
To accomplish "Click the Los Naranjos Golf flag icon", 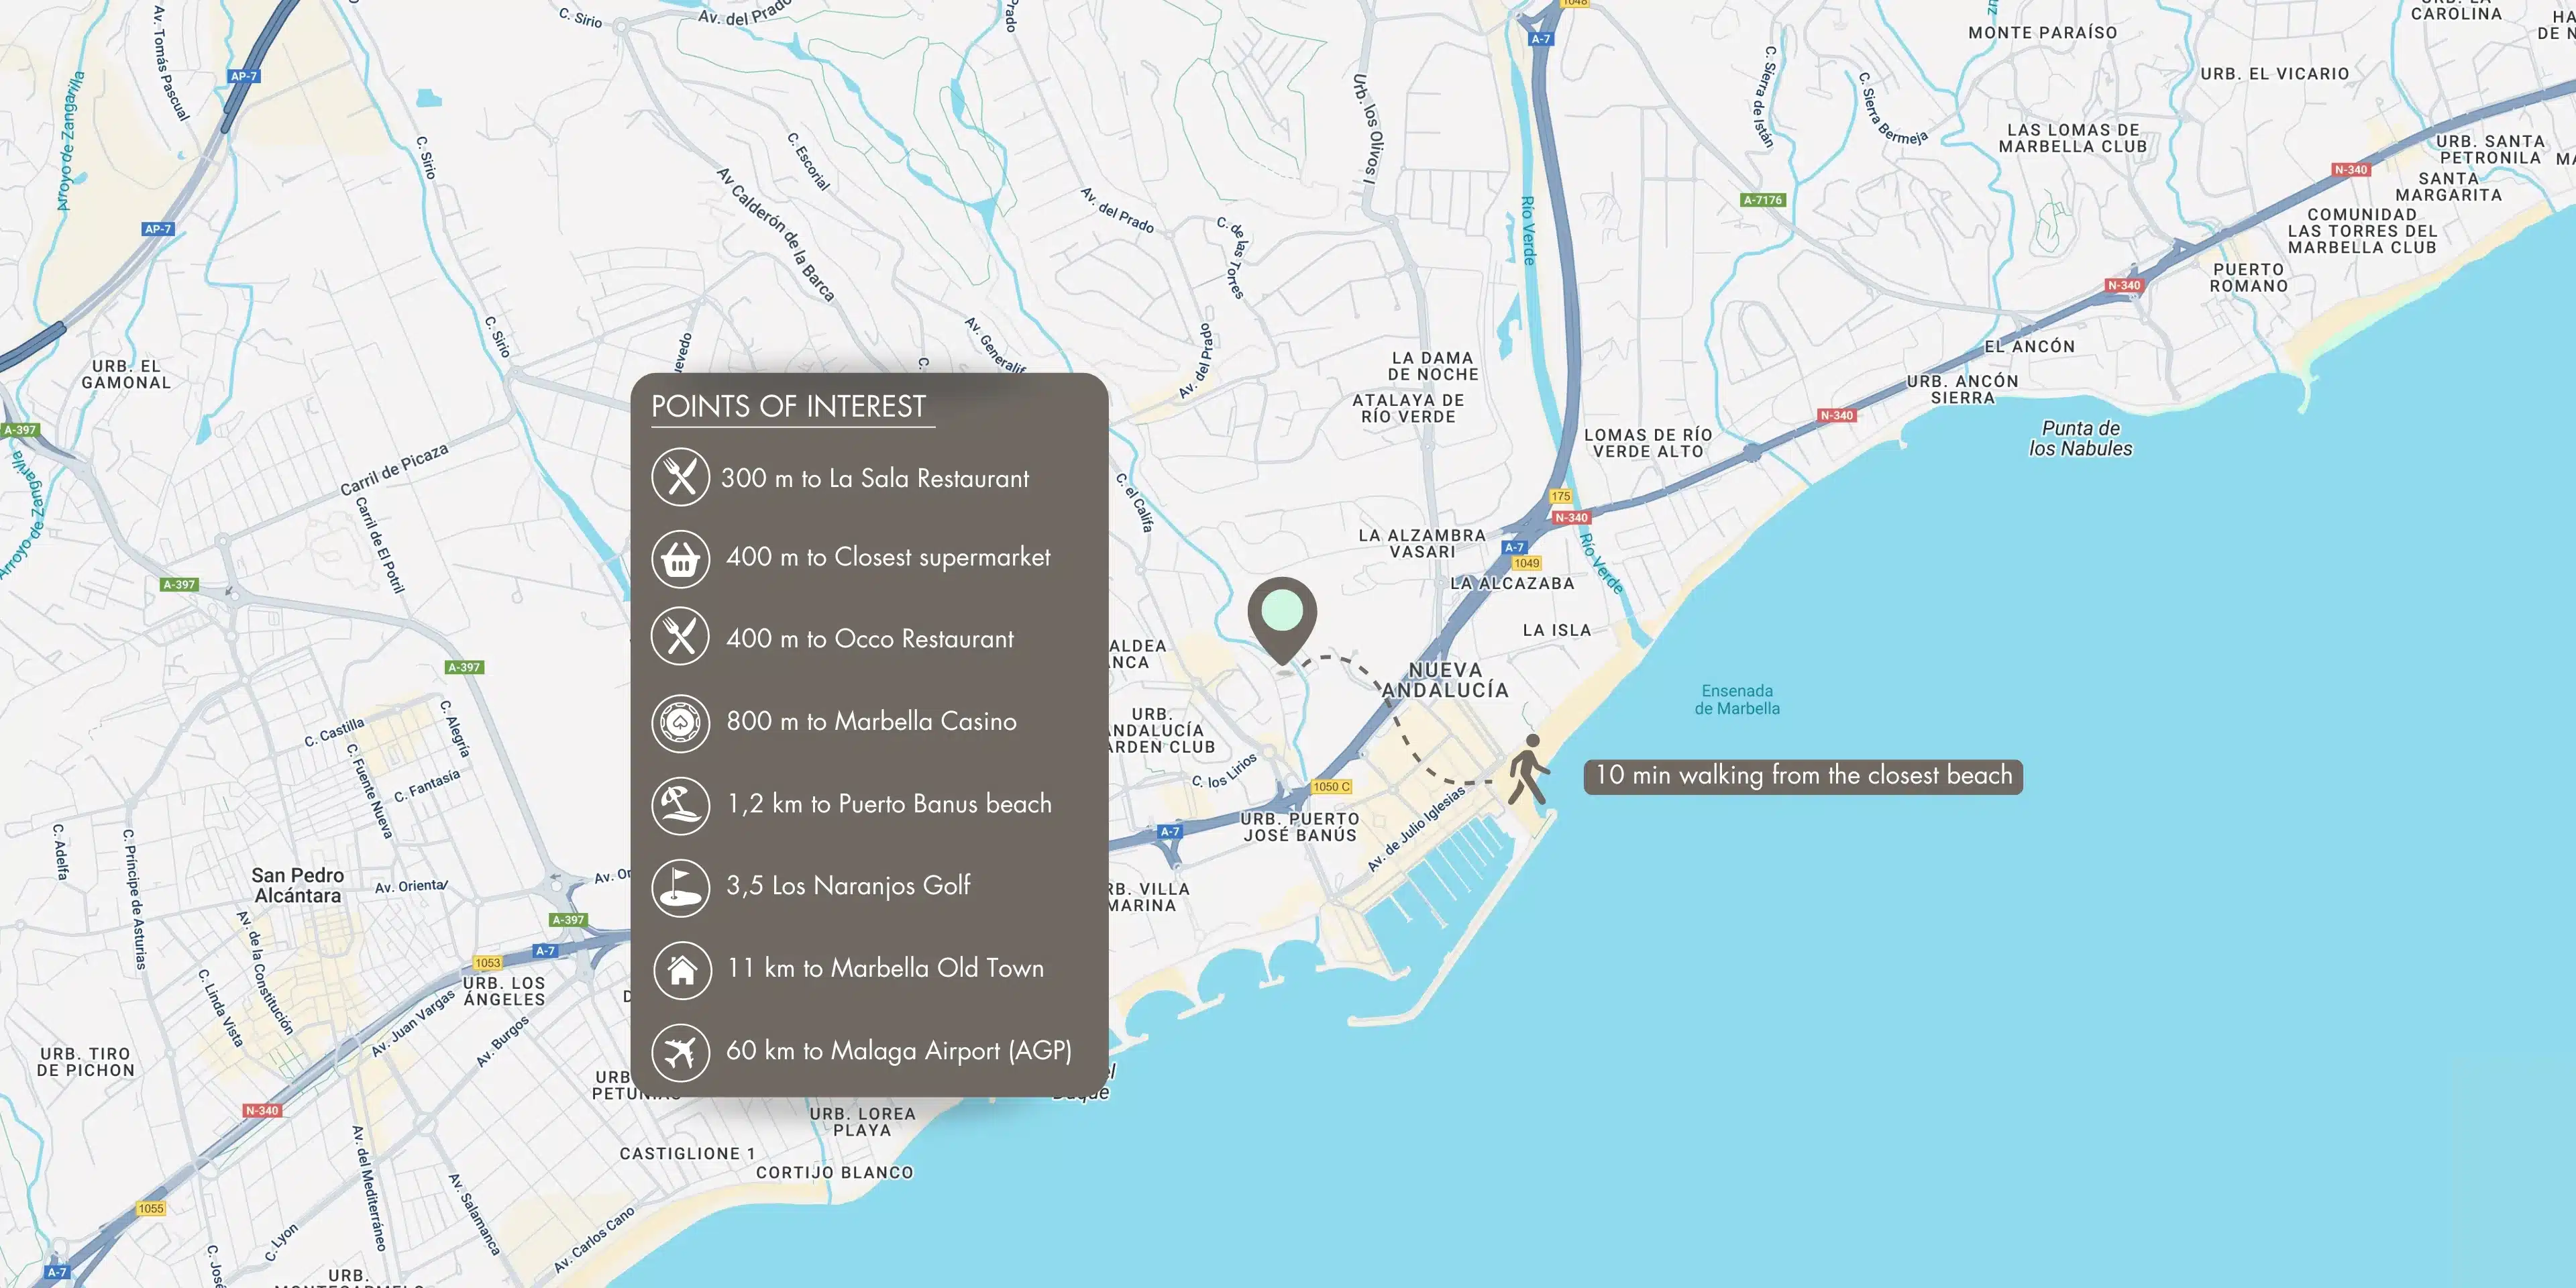I will (680, 887).
